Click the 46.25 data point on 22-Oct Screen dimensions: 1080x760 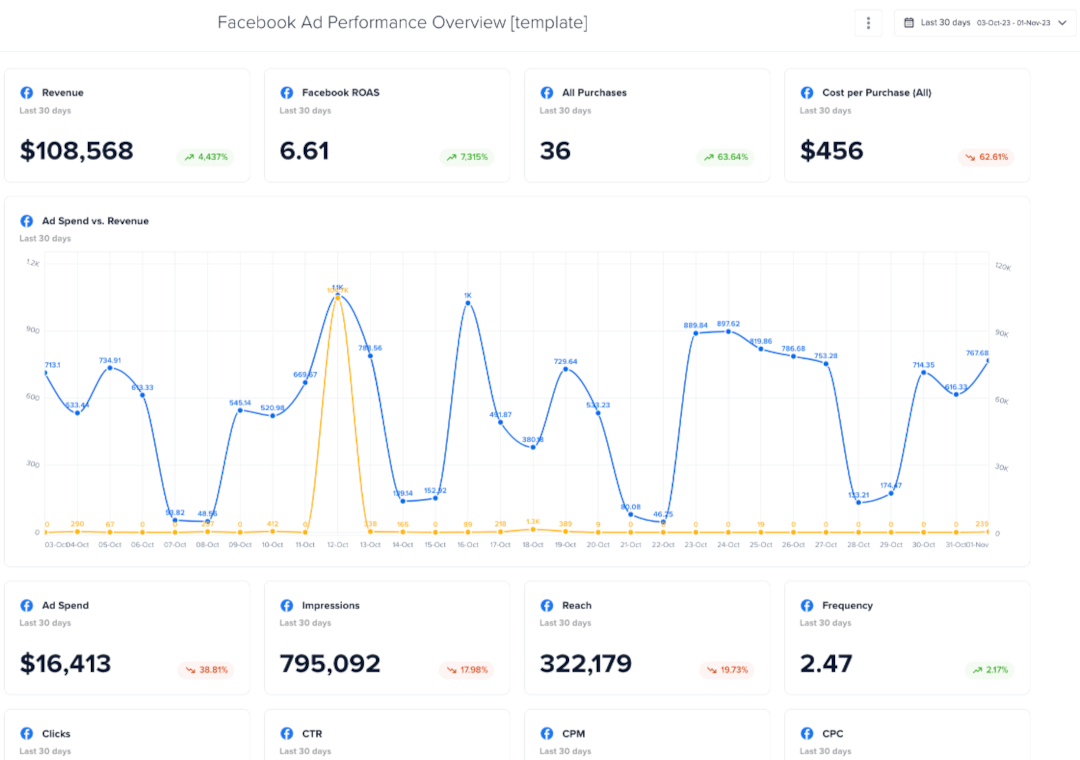663,522
